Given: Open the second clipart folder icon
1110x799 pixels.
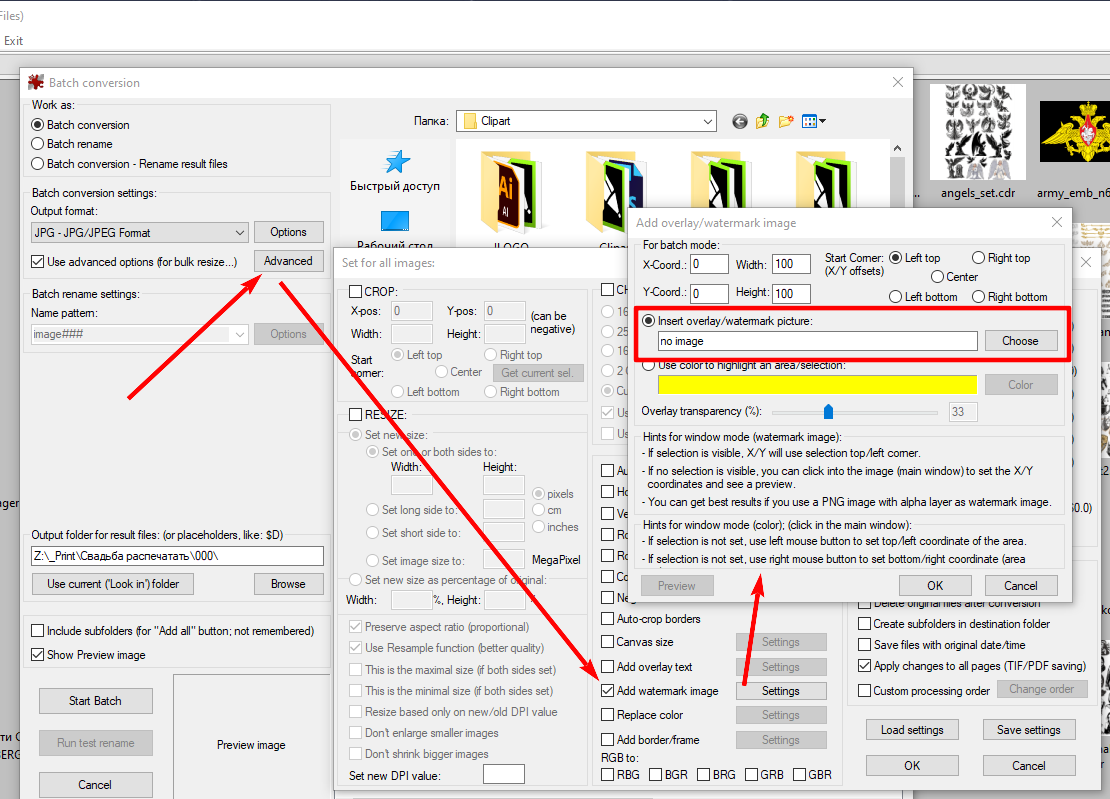Looking at the screenshot, I should [615, 192].
